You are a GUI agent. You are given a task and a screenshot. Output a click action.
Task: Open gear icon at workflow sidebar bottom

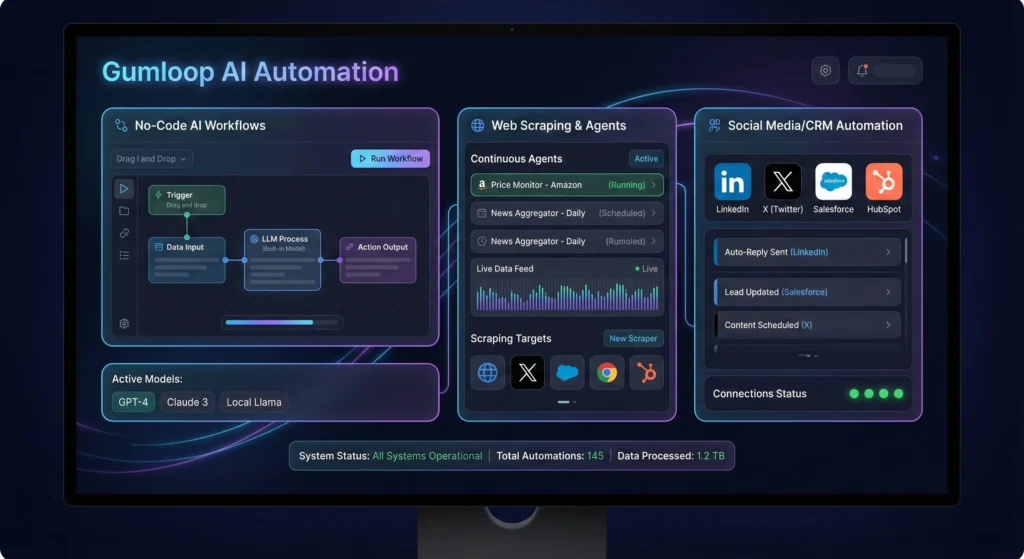[x=124, y=323]
